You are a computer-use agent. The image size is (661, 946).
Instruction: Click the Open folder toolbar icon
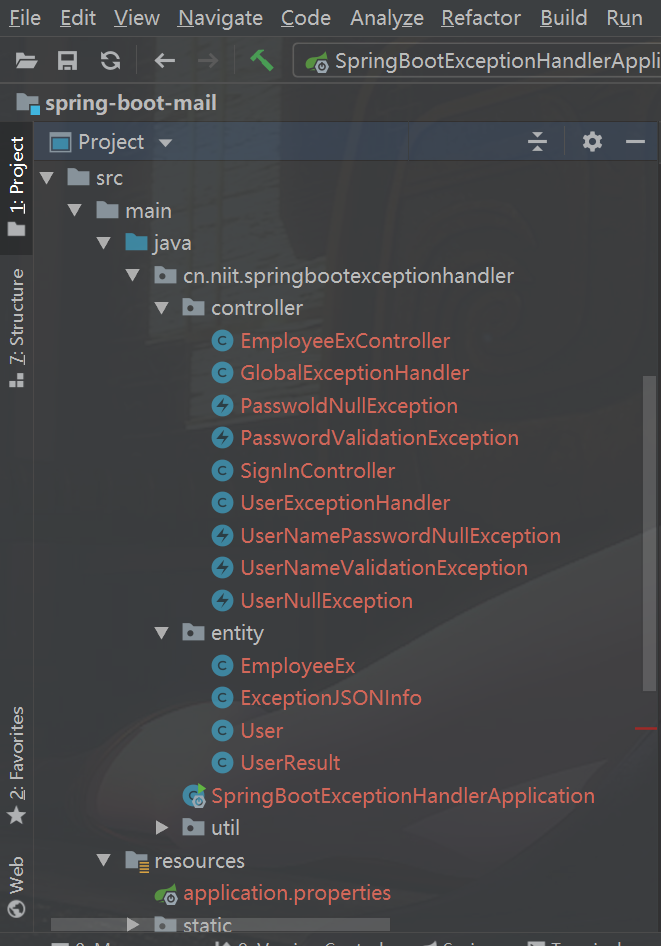coord(26,61)
